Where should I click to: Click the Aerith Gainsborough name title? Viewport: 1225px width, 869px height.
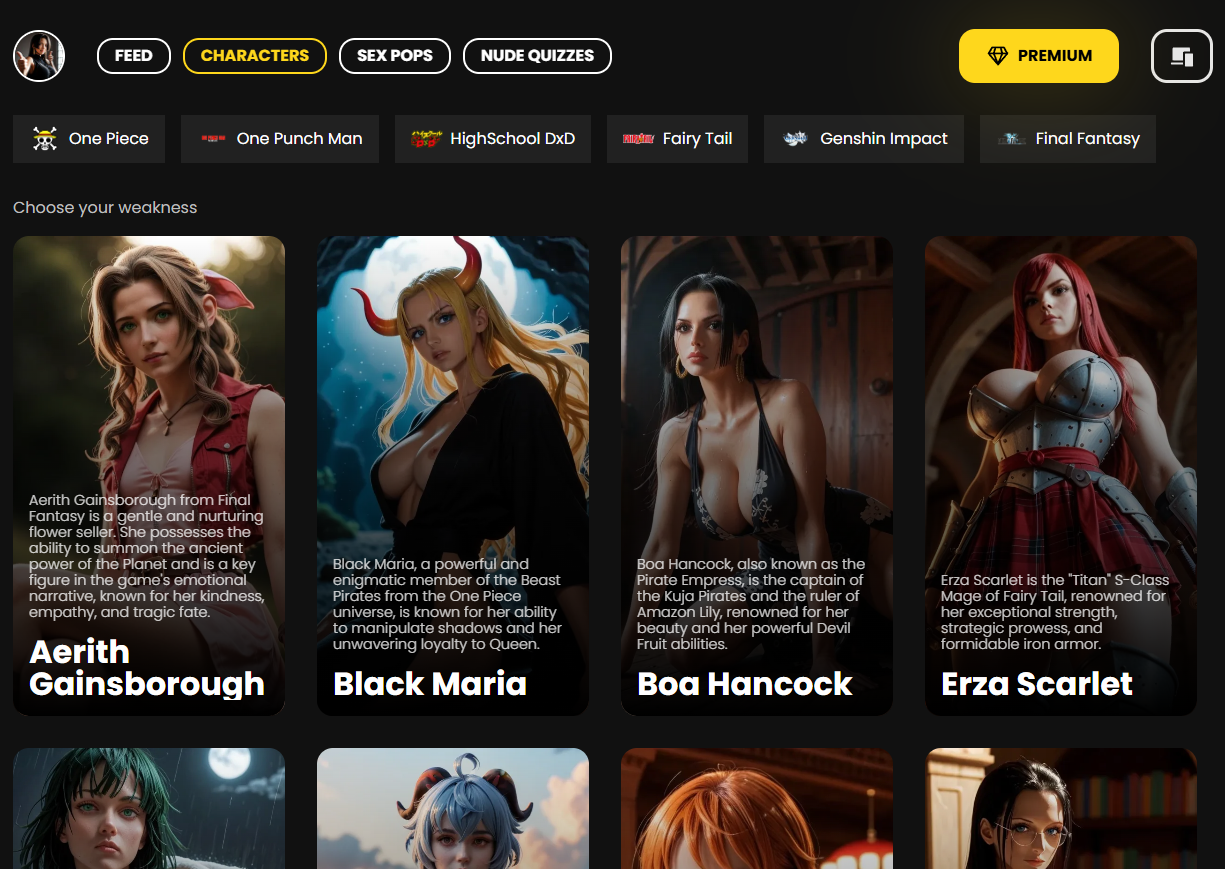[x=147, y=668]
